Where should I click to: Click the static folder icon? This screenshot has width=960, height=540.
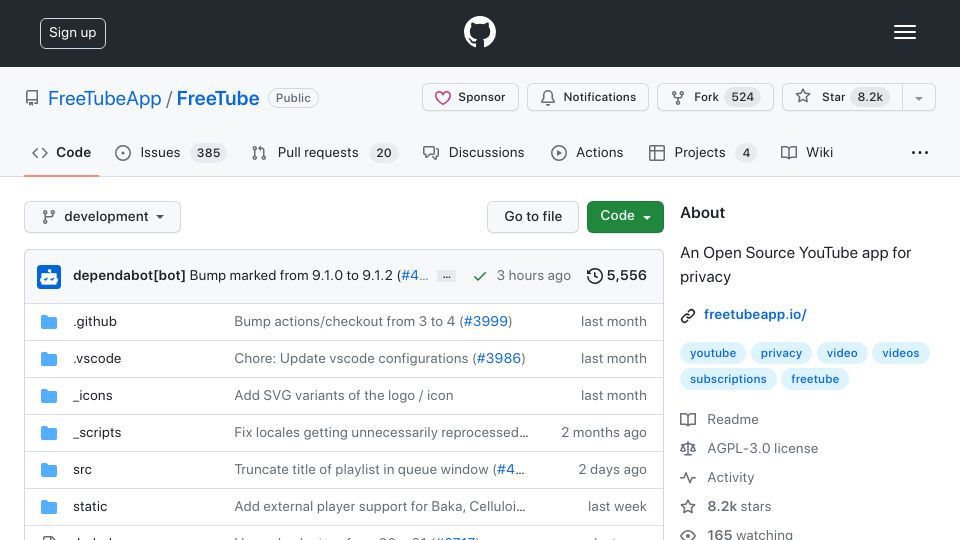(49, 507)
